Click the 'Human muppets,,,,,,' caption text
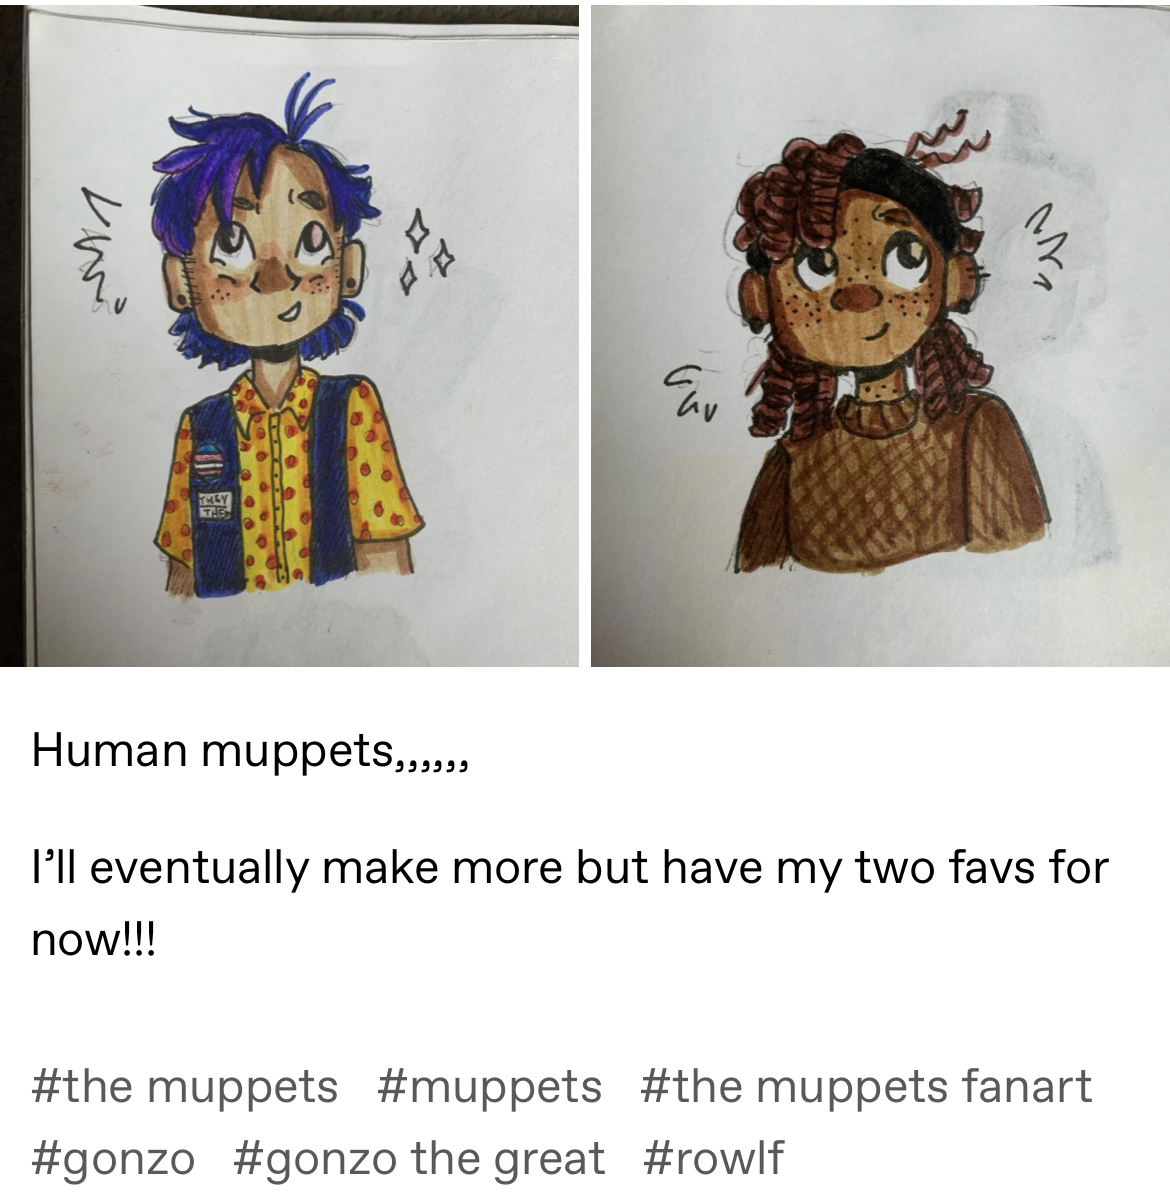This screenshot has height=1203, width=1170. [250, 750]
